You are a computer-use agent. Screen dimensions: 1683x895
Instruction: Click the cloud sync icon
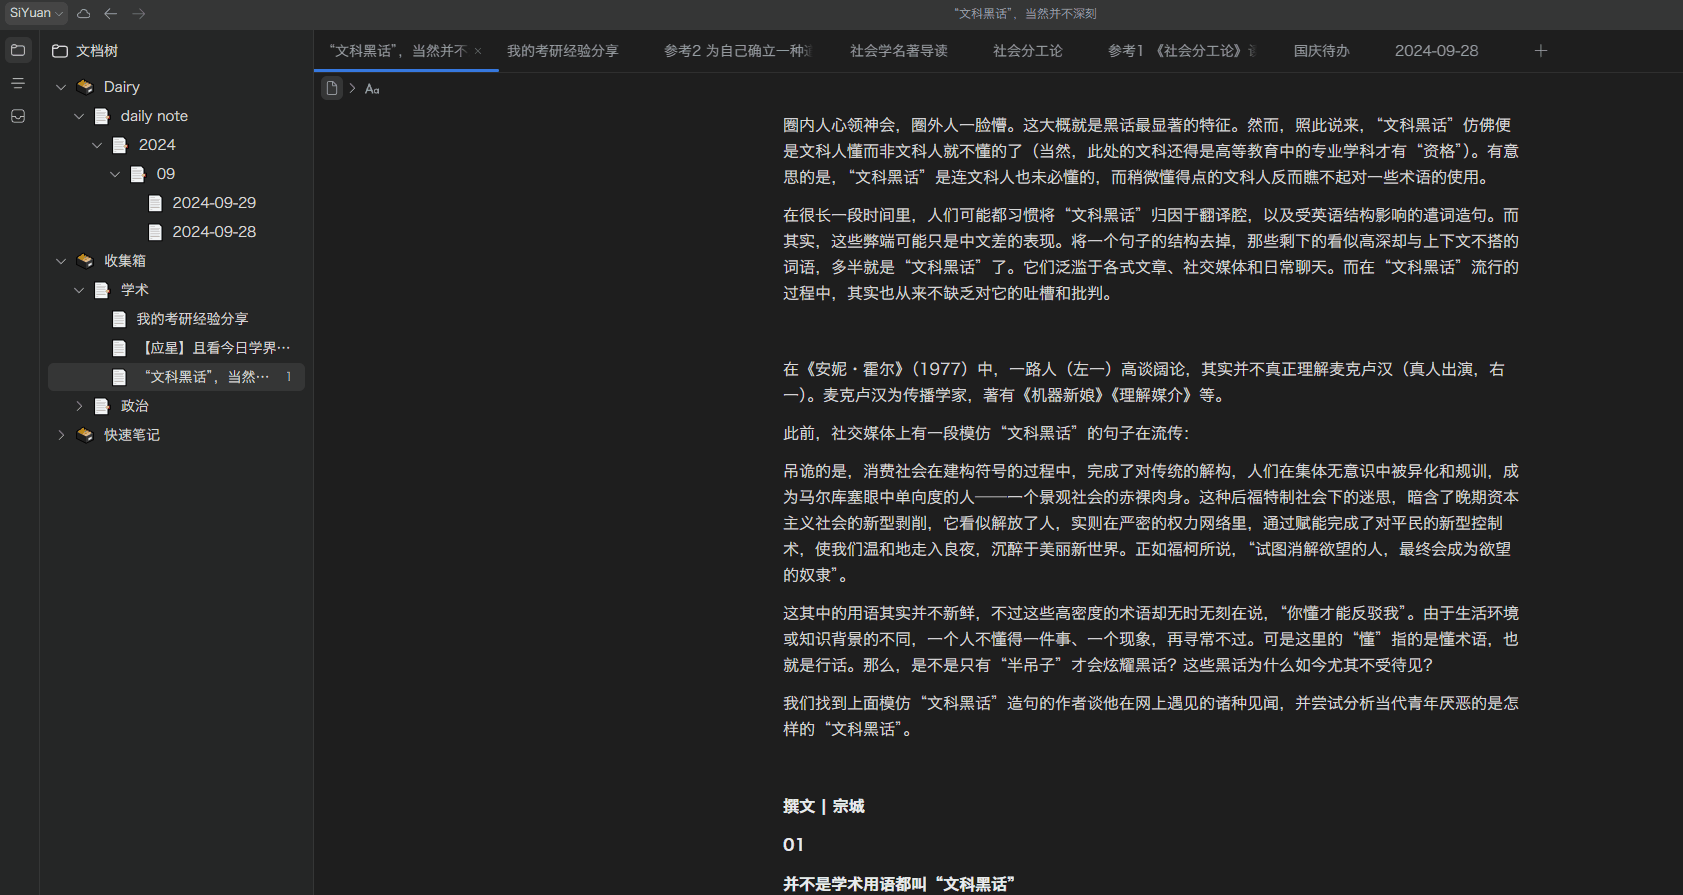pyautogui.click(x=84, y=13)
